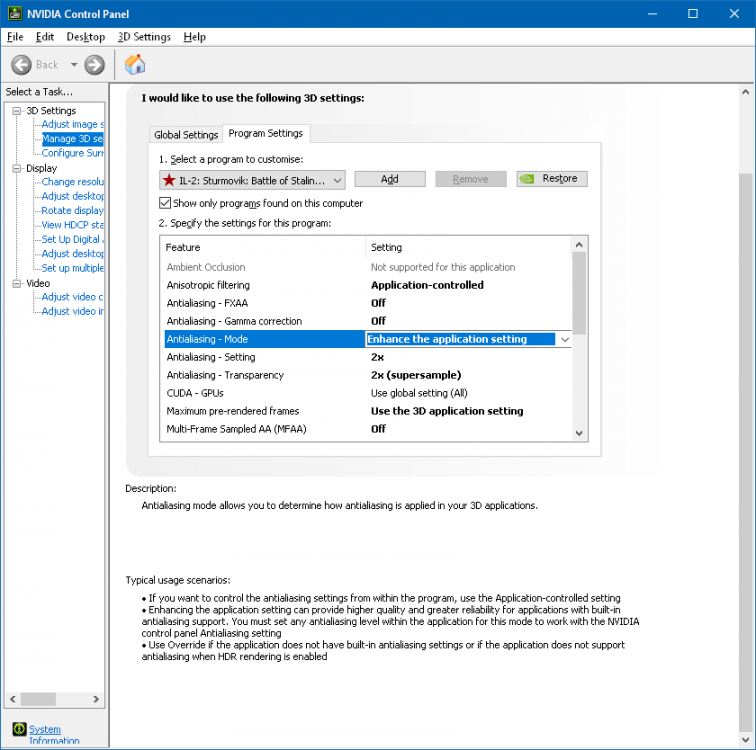Collapse the Display tree node
Image resolution: width=756 pixels, height=750 pixels.
[x=17, y=169]
